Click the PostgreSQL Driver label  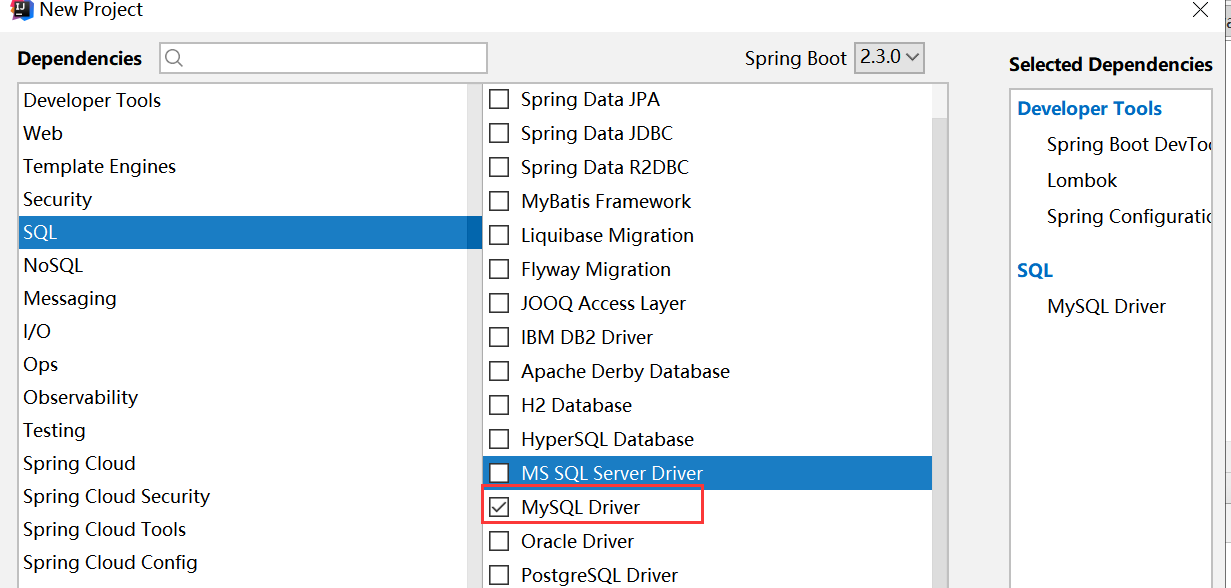click(599, 575)
